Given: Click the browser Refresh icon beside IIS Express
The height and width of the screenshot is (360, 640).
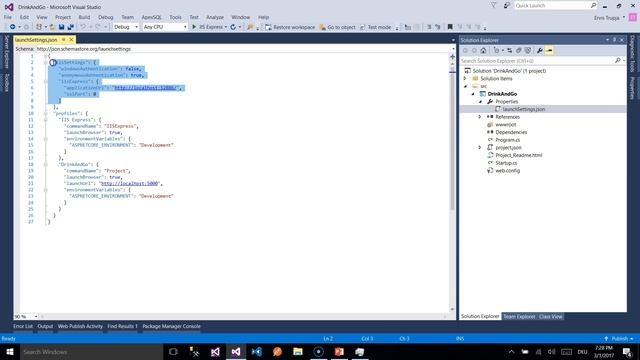Looking at the screenshot, I should [233, 27].
